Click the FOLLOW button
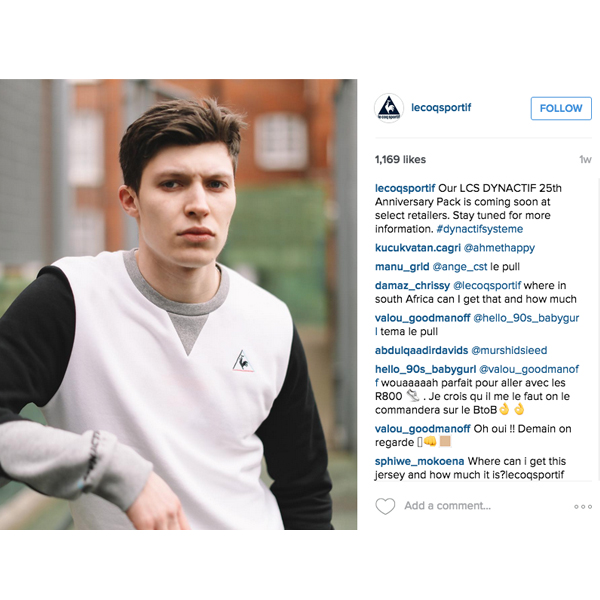Image resolution: width=600 pixels, height=600 pixels. click(561, 108)
